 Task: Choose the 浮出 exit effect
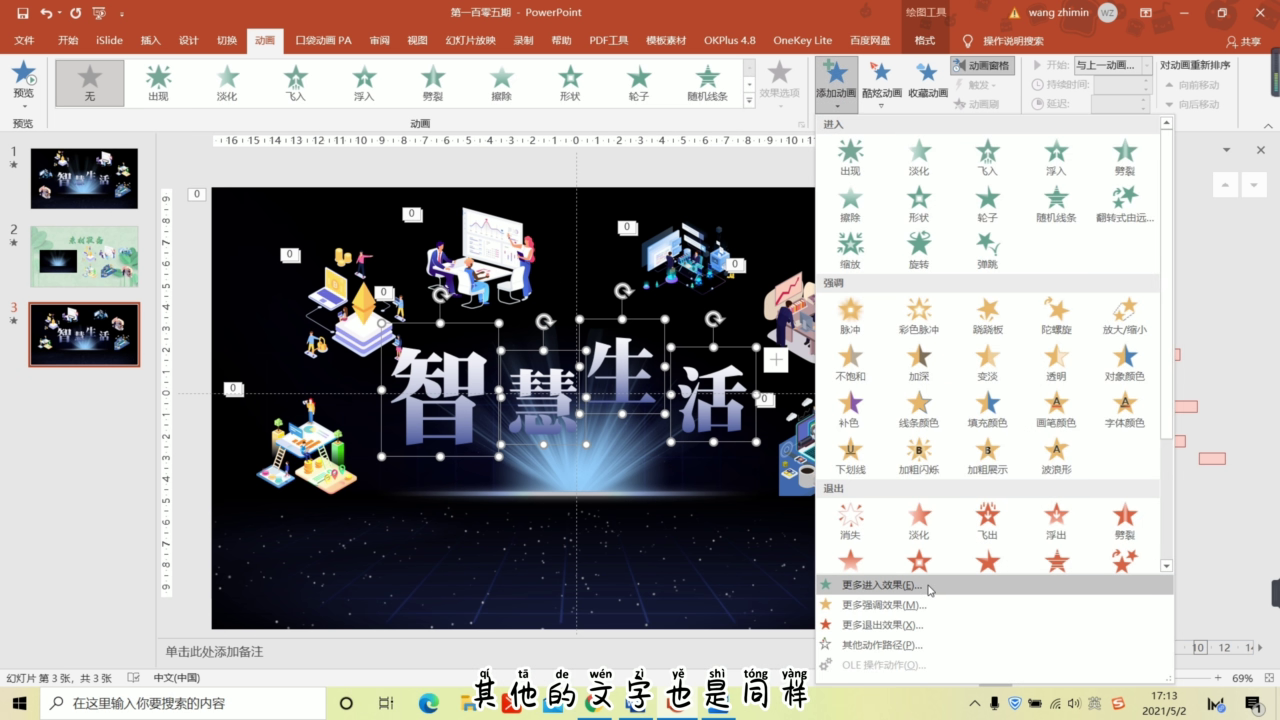[x=1056, y=522]
